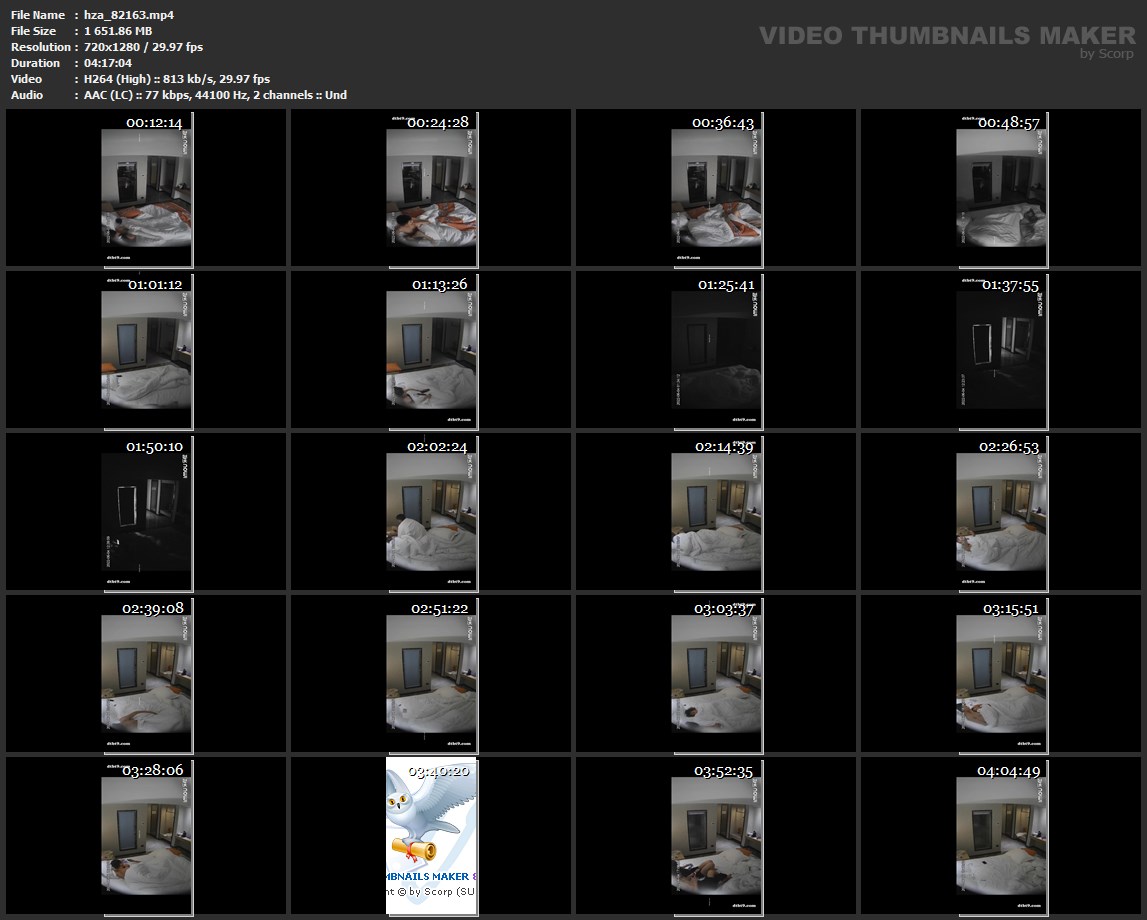Click the duration value 04:17:04

[108, 63]
